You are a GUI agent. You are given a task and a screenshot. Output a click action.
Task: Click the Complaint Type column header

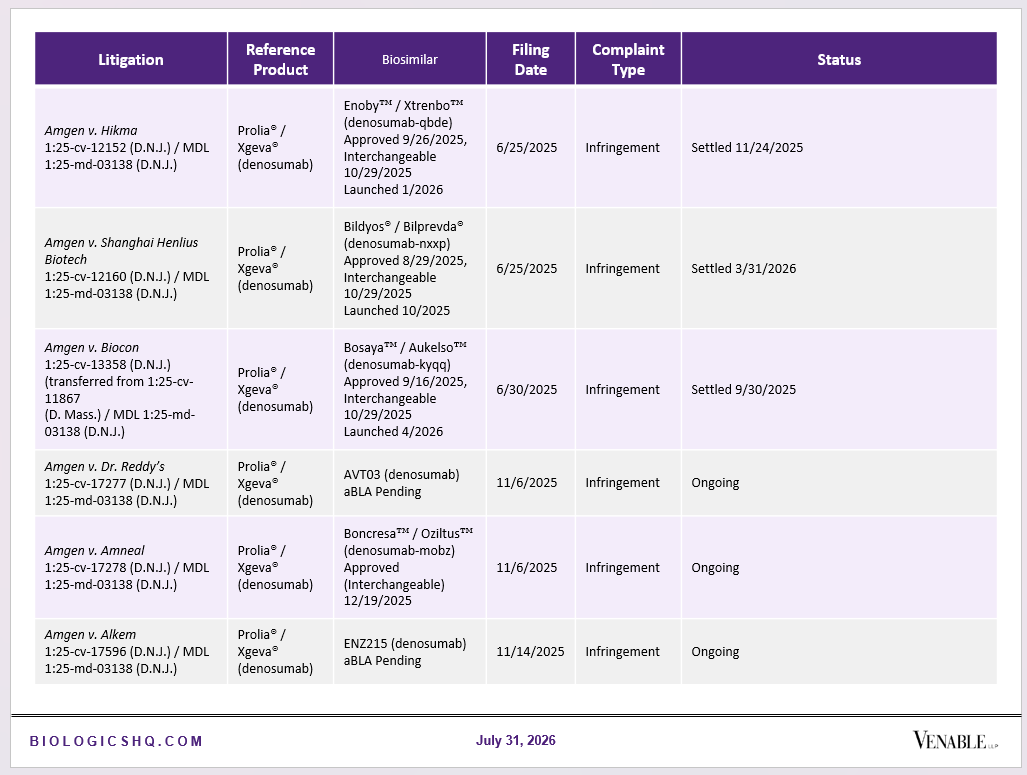coord(628,59)
